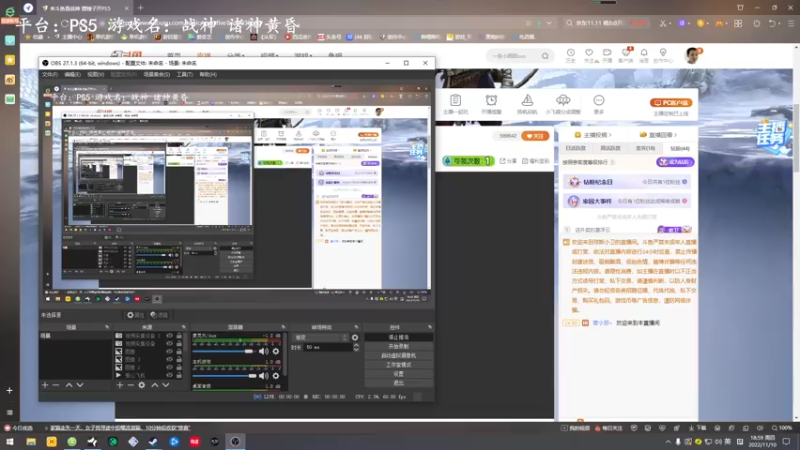Open 工具(T) menu in OBS
This screenshot has height=450, width=800.
185,74
